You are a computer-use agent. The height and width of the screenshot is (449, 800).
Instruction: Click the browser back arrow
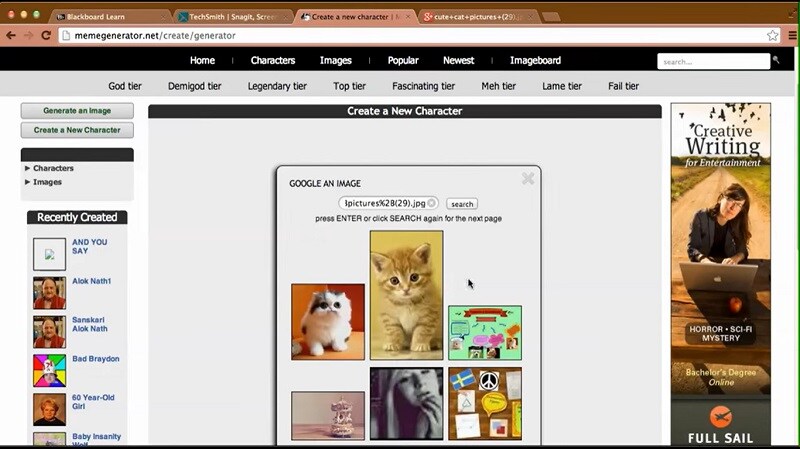pos(11,35)
